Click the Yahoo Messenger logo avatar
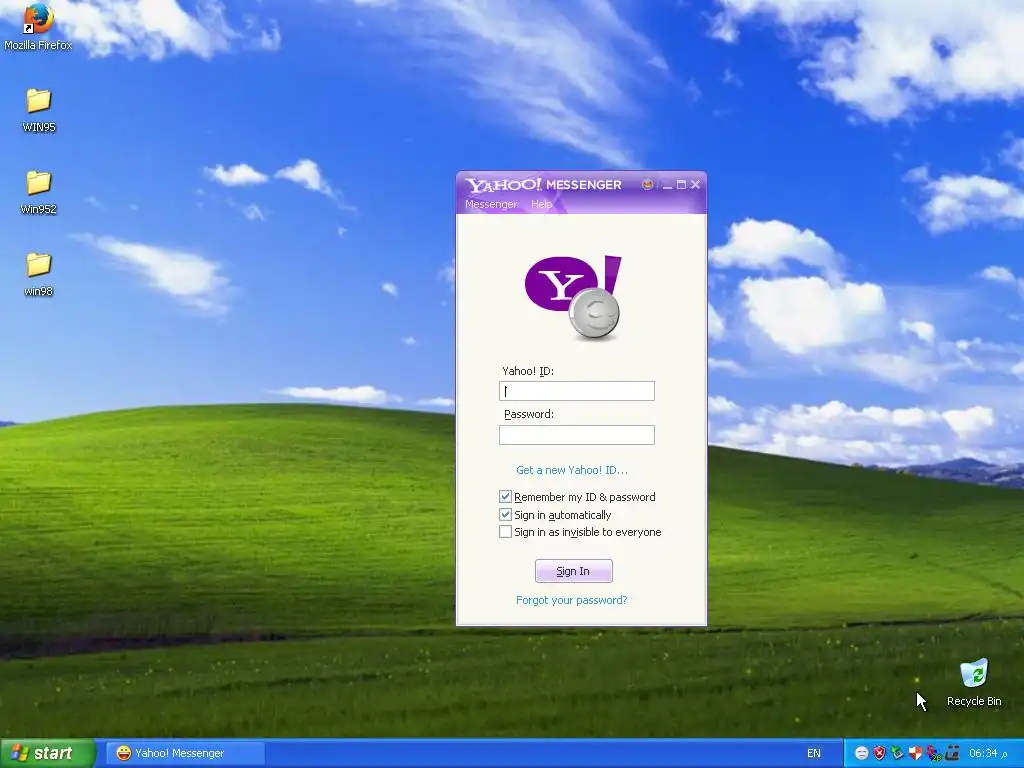The height and width of the screenshot is (768, 1024). (573, 298)
